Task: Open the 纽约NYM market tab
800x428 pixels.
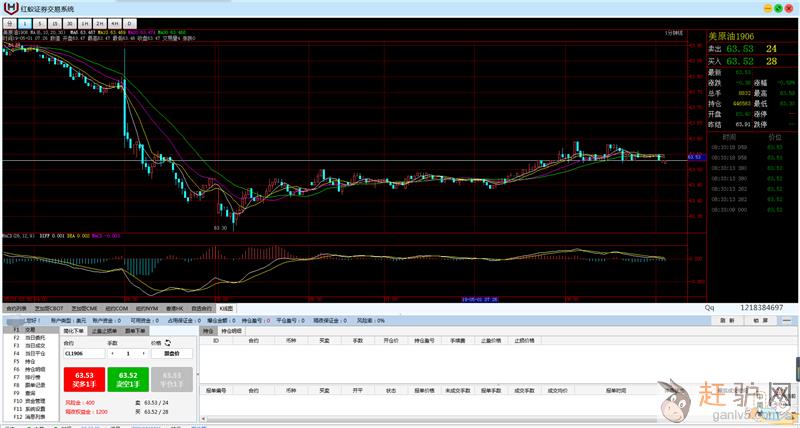Action: coord(146,309)
